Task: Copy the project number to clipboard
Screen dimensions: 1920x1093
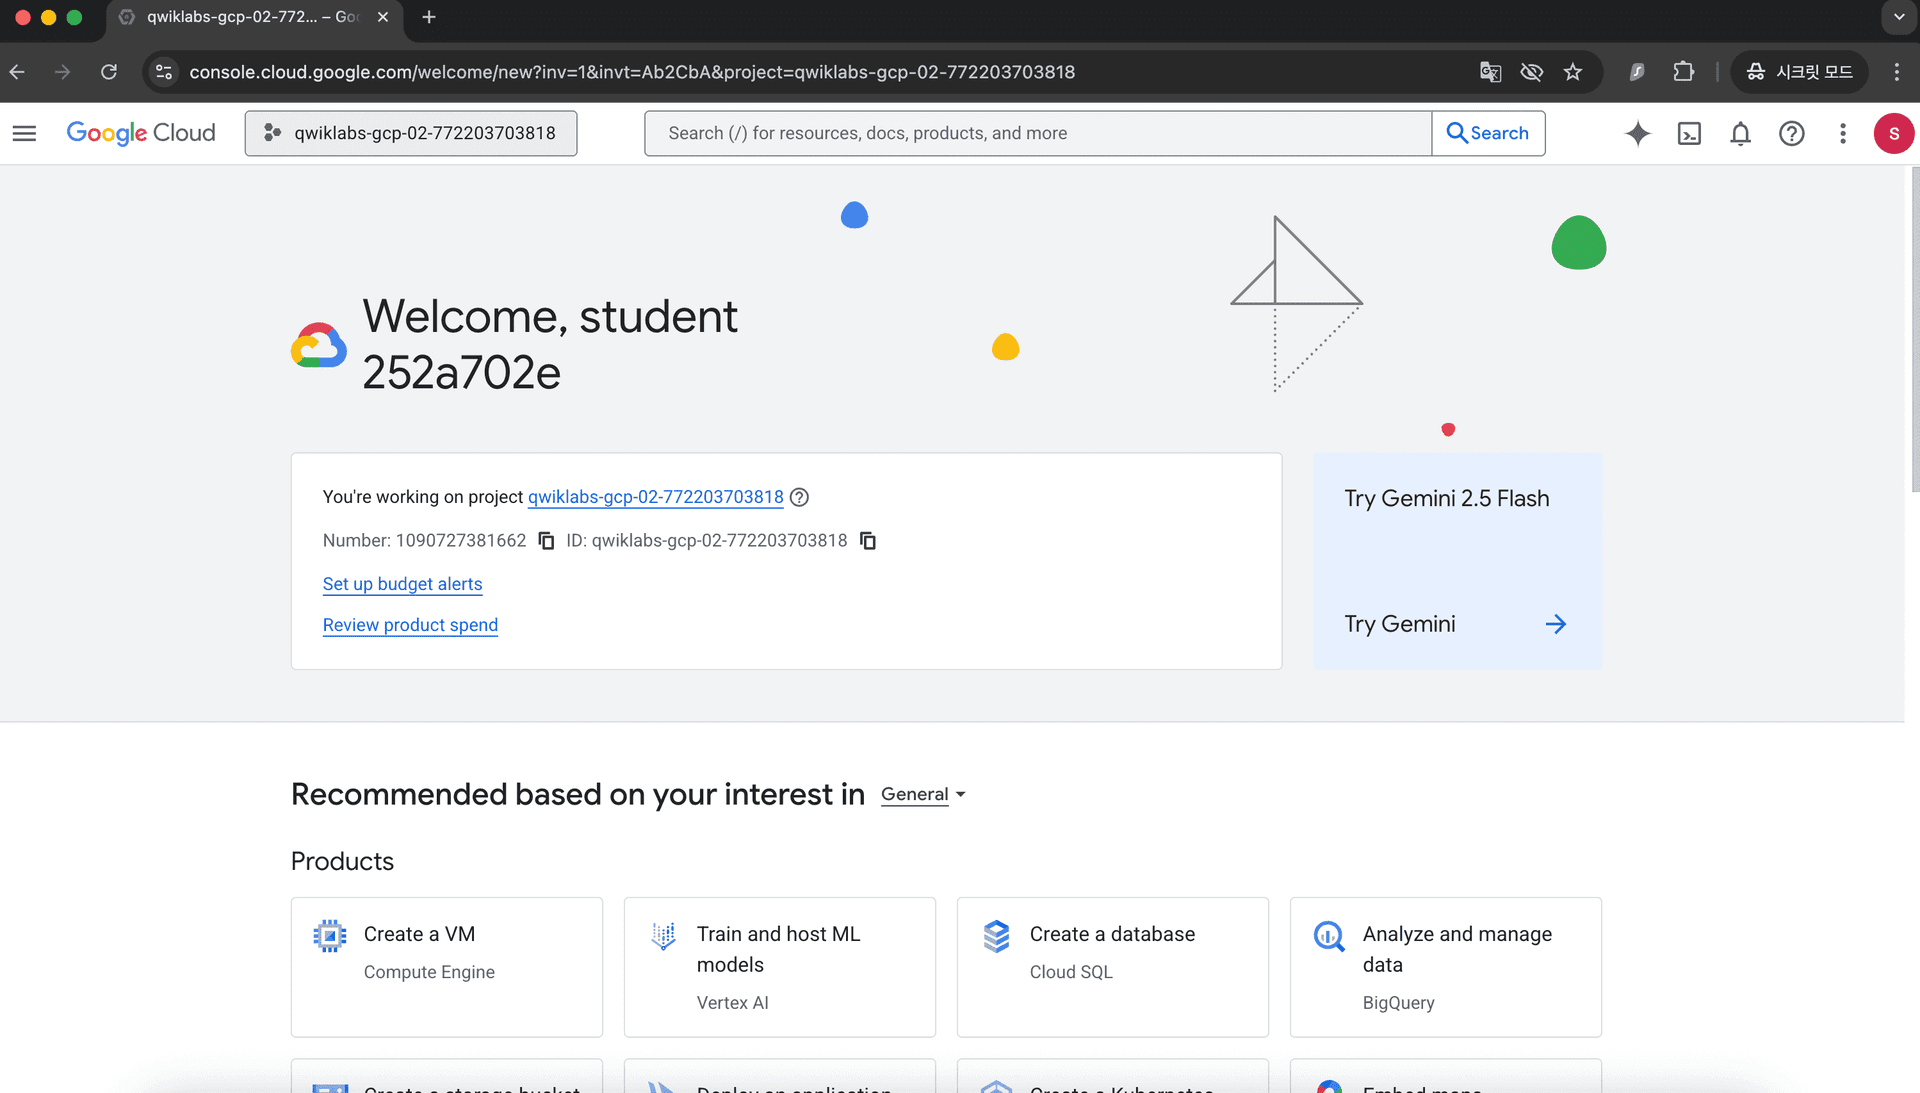Action: coord(546,541)
